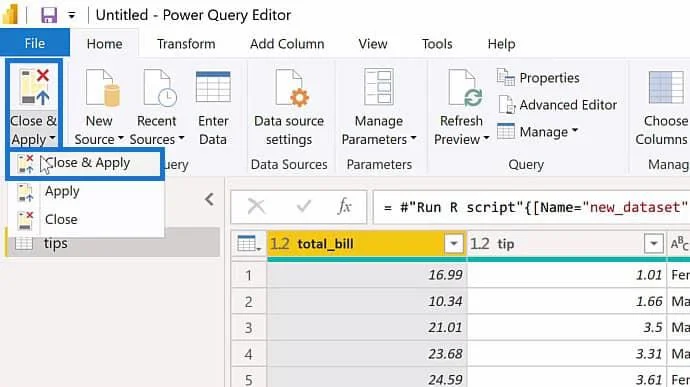Choose Close & Apply from dropdown menu
The height and width of the screenshot is (387, 690).
(85, 163)
